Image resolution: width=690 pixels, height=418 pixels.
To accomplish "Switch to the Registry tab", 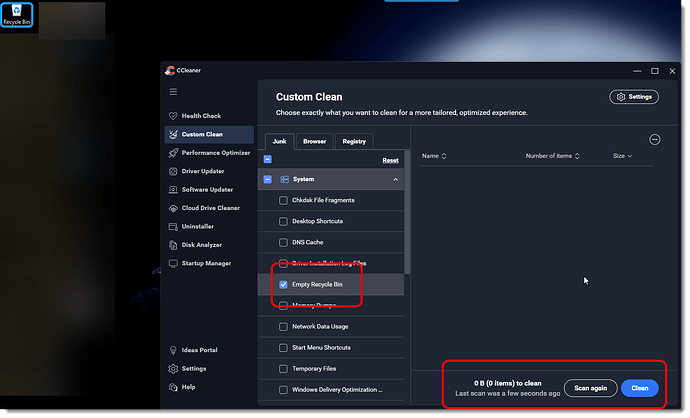I will coord(354,142).
